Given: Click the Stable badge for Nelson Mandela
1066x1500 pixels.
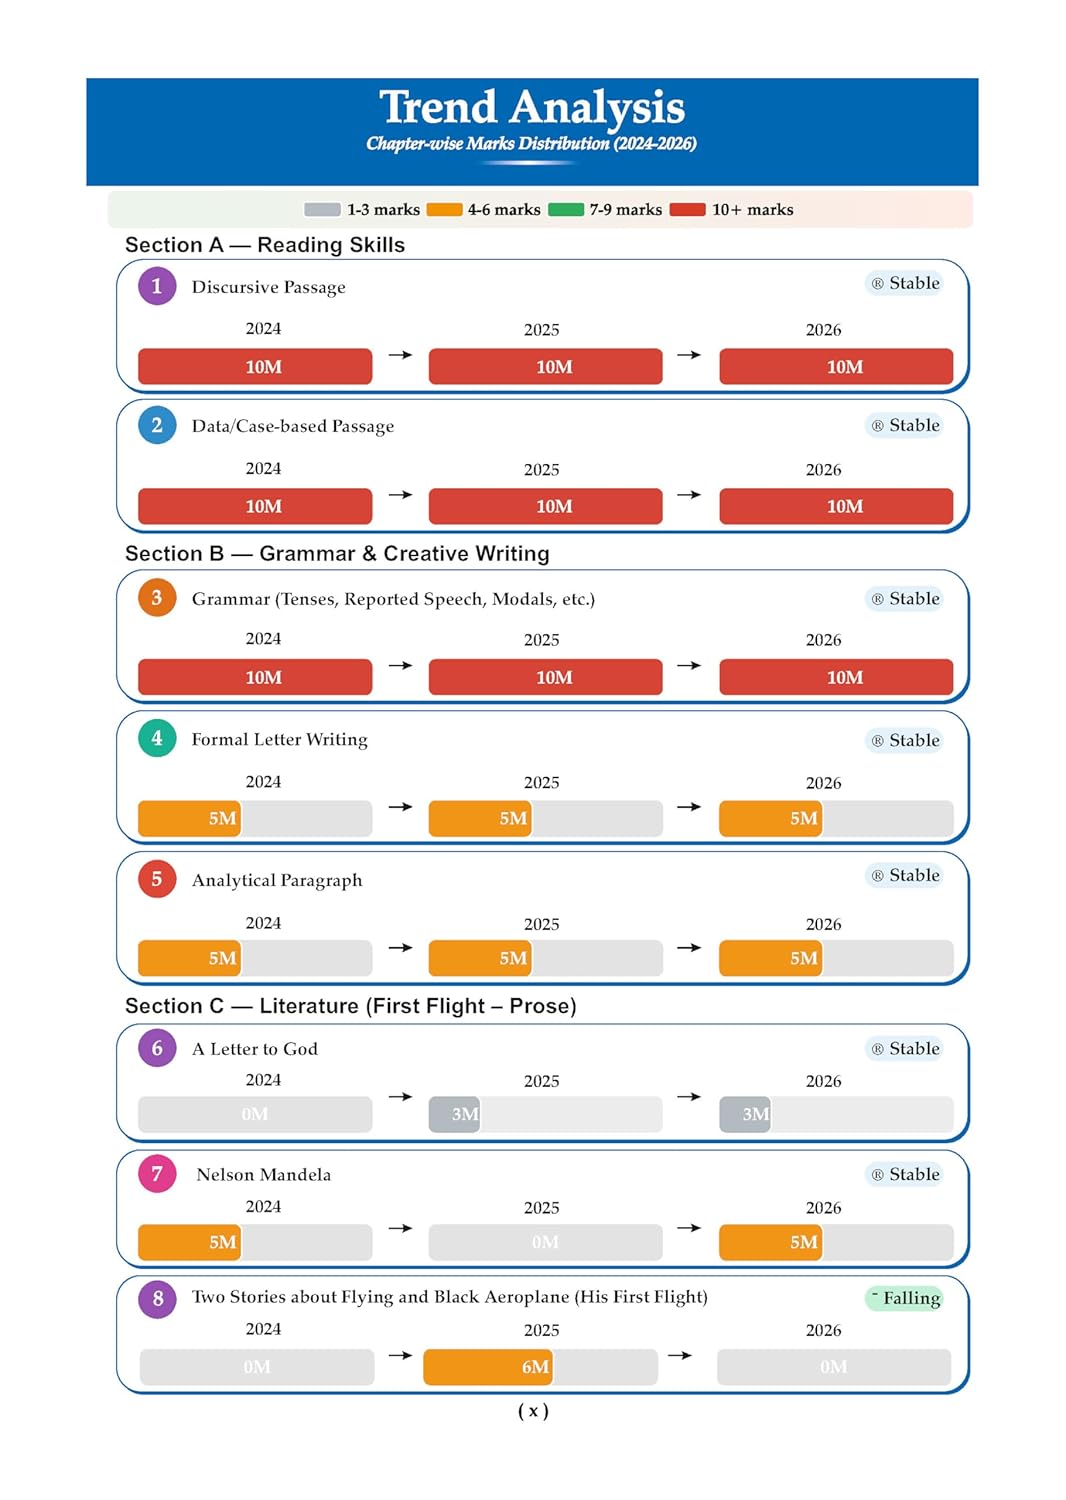Looking at the screenshot, I should coord(905,1174).
